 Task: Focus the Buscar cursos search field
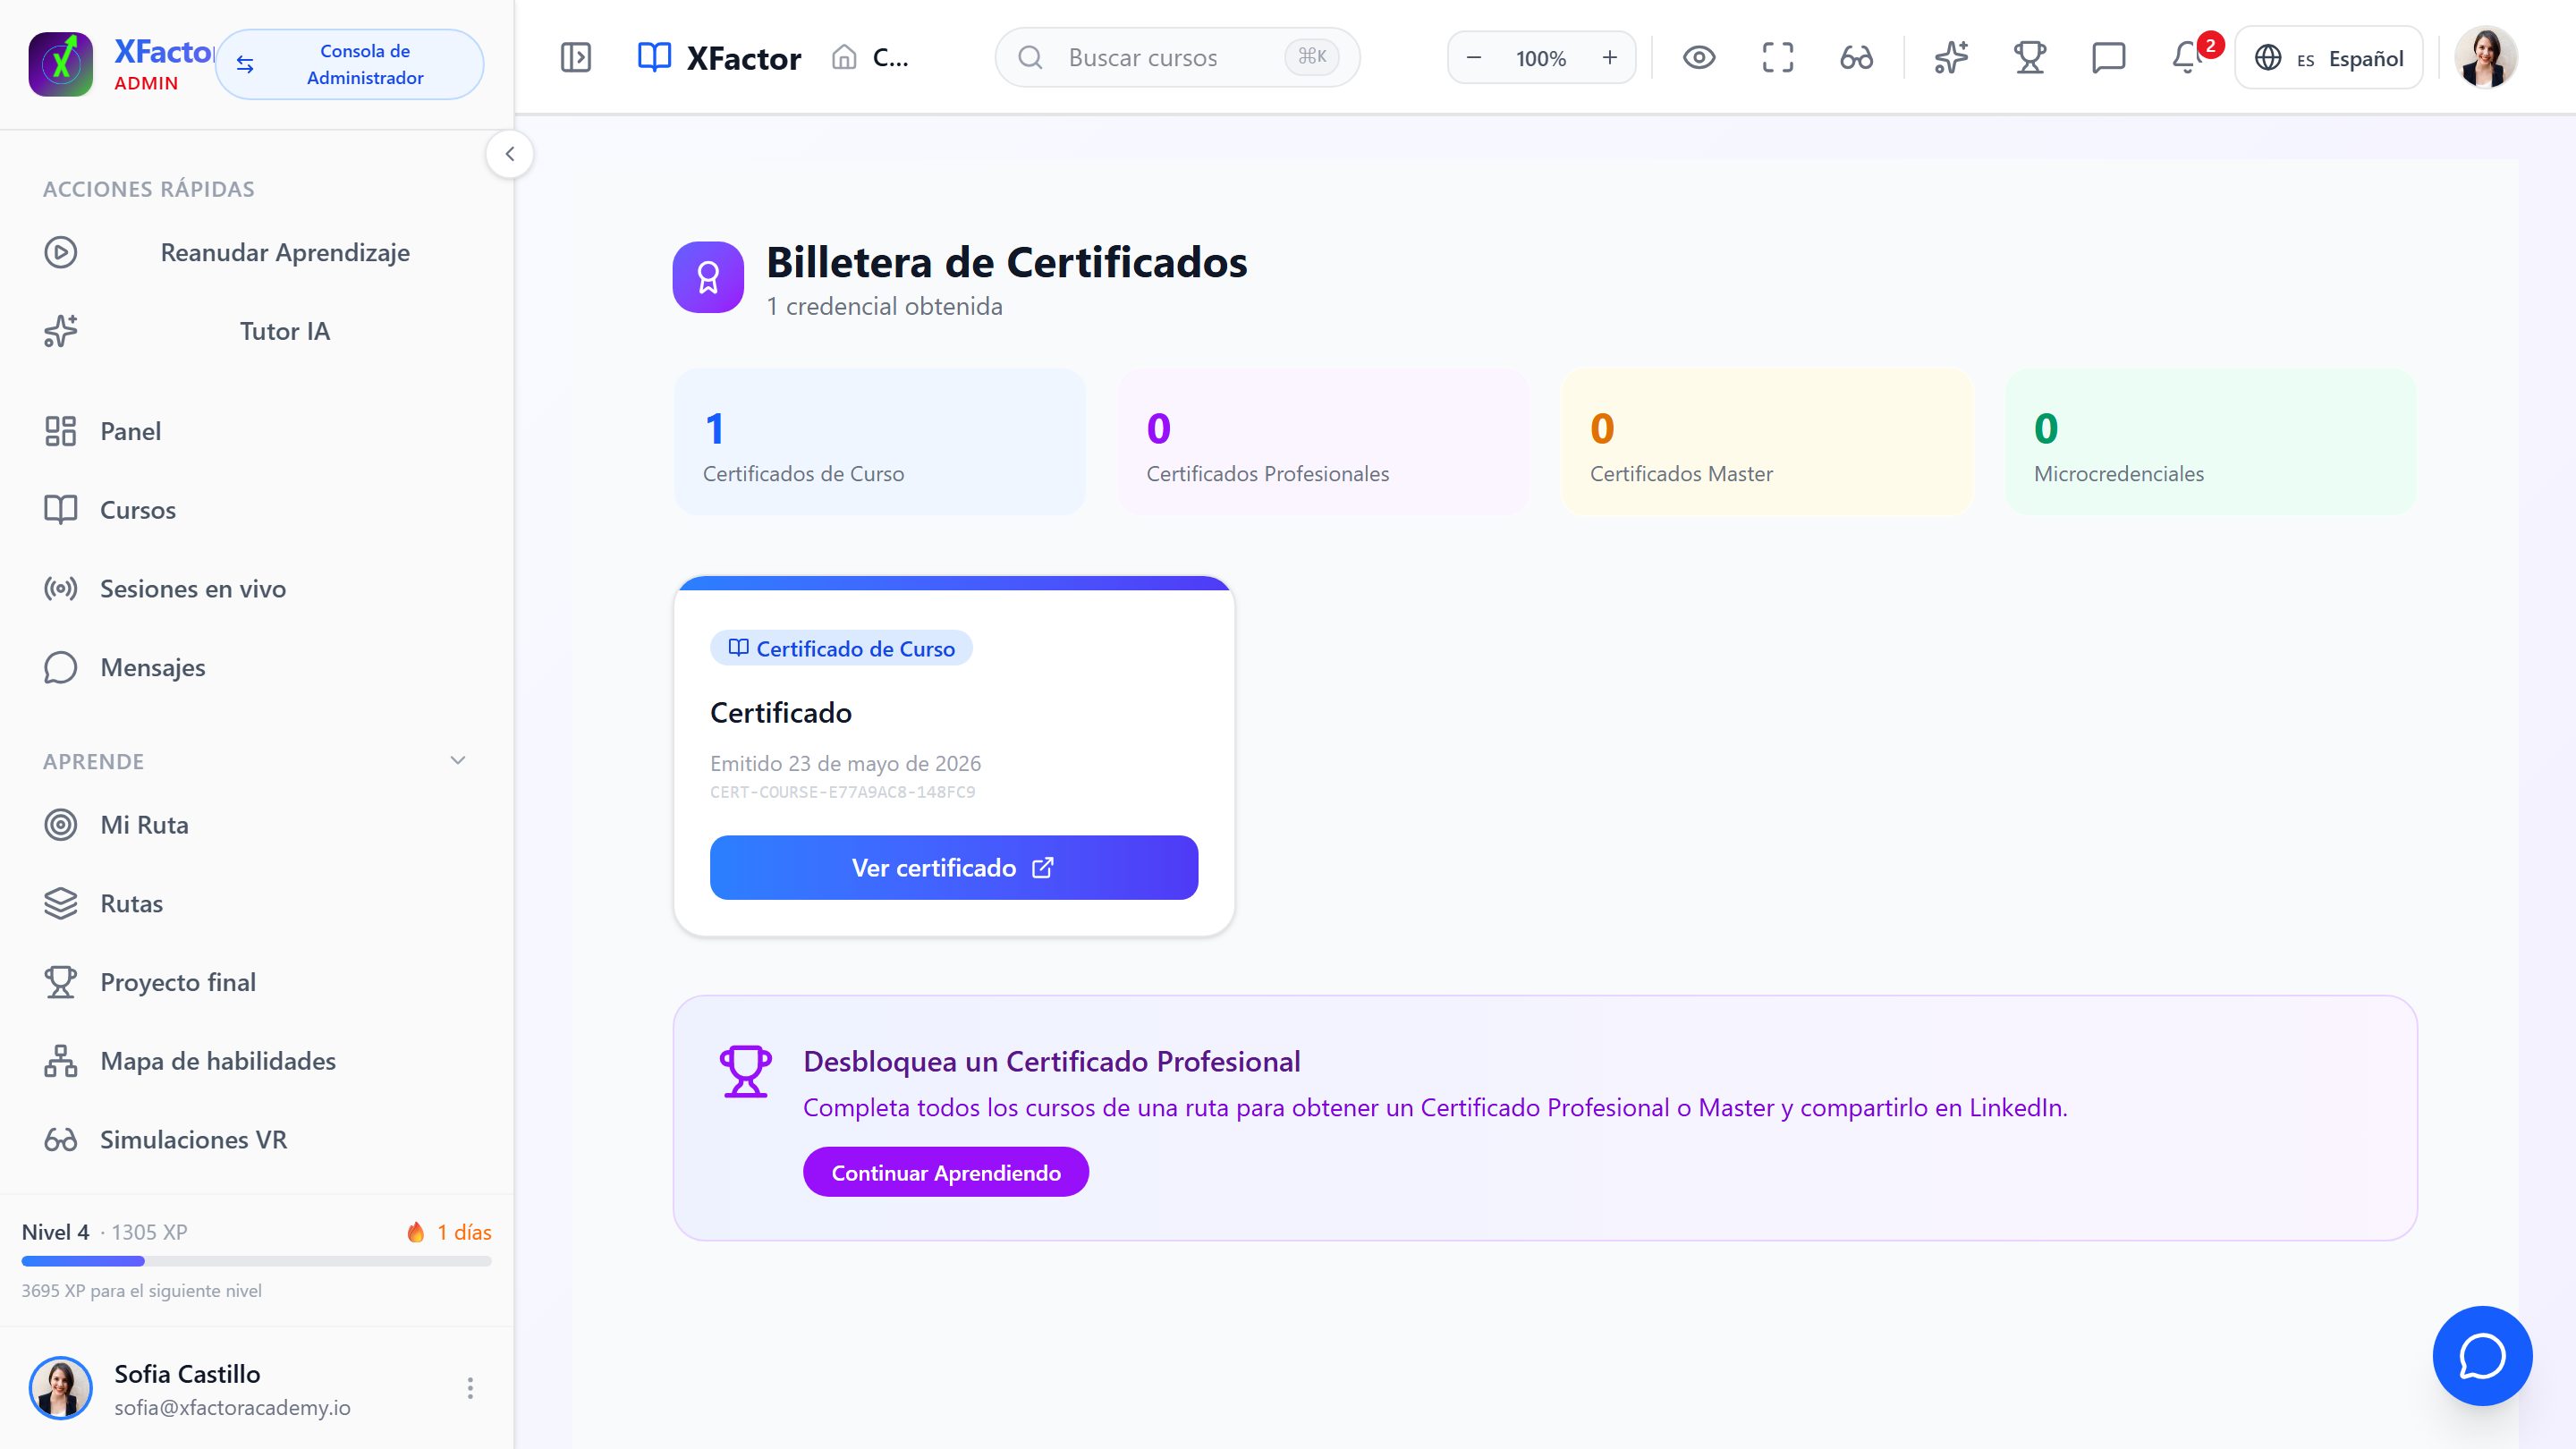point(1177,58)
